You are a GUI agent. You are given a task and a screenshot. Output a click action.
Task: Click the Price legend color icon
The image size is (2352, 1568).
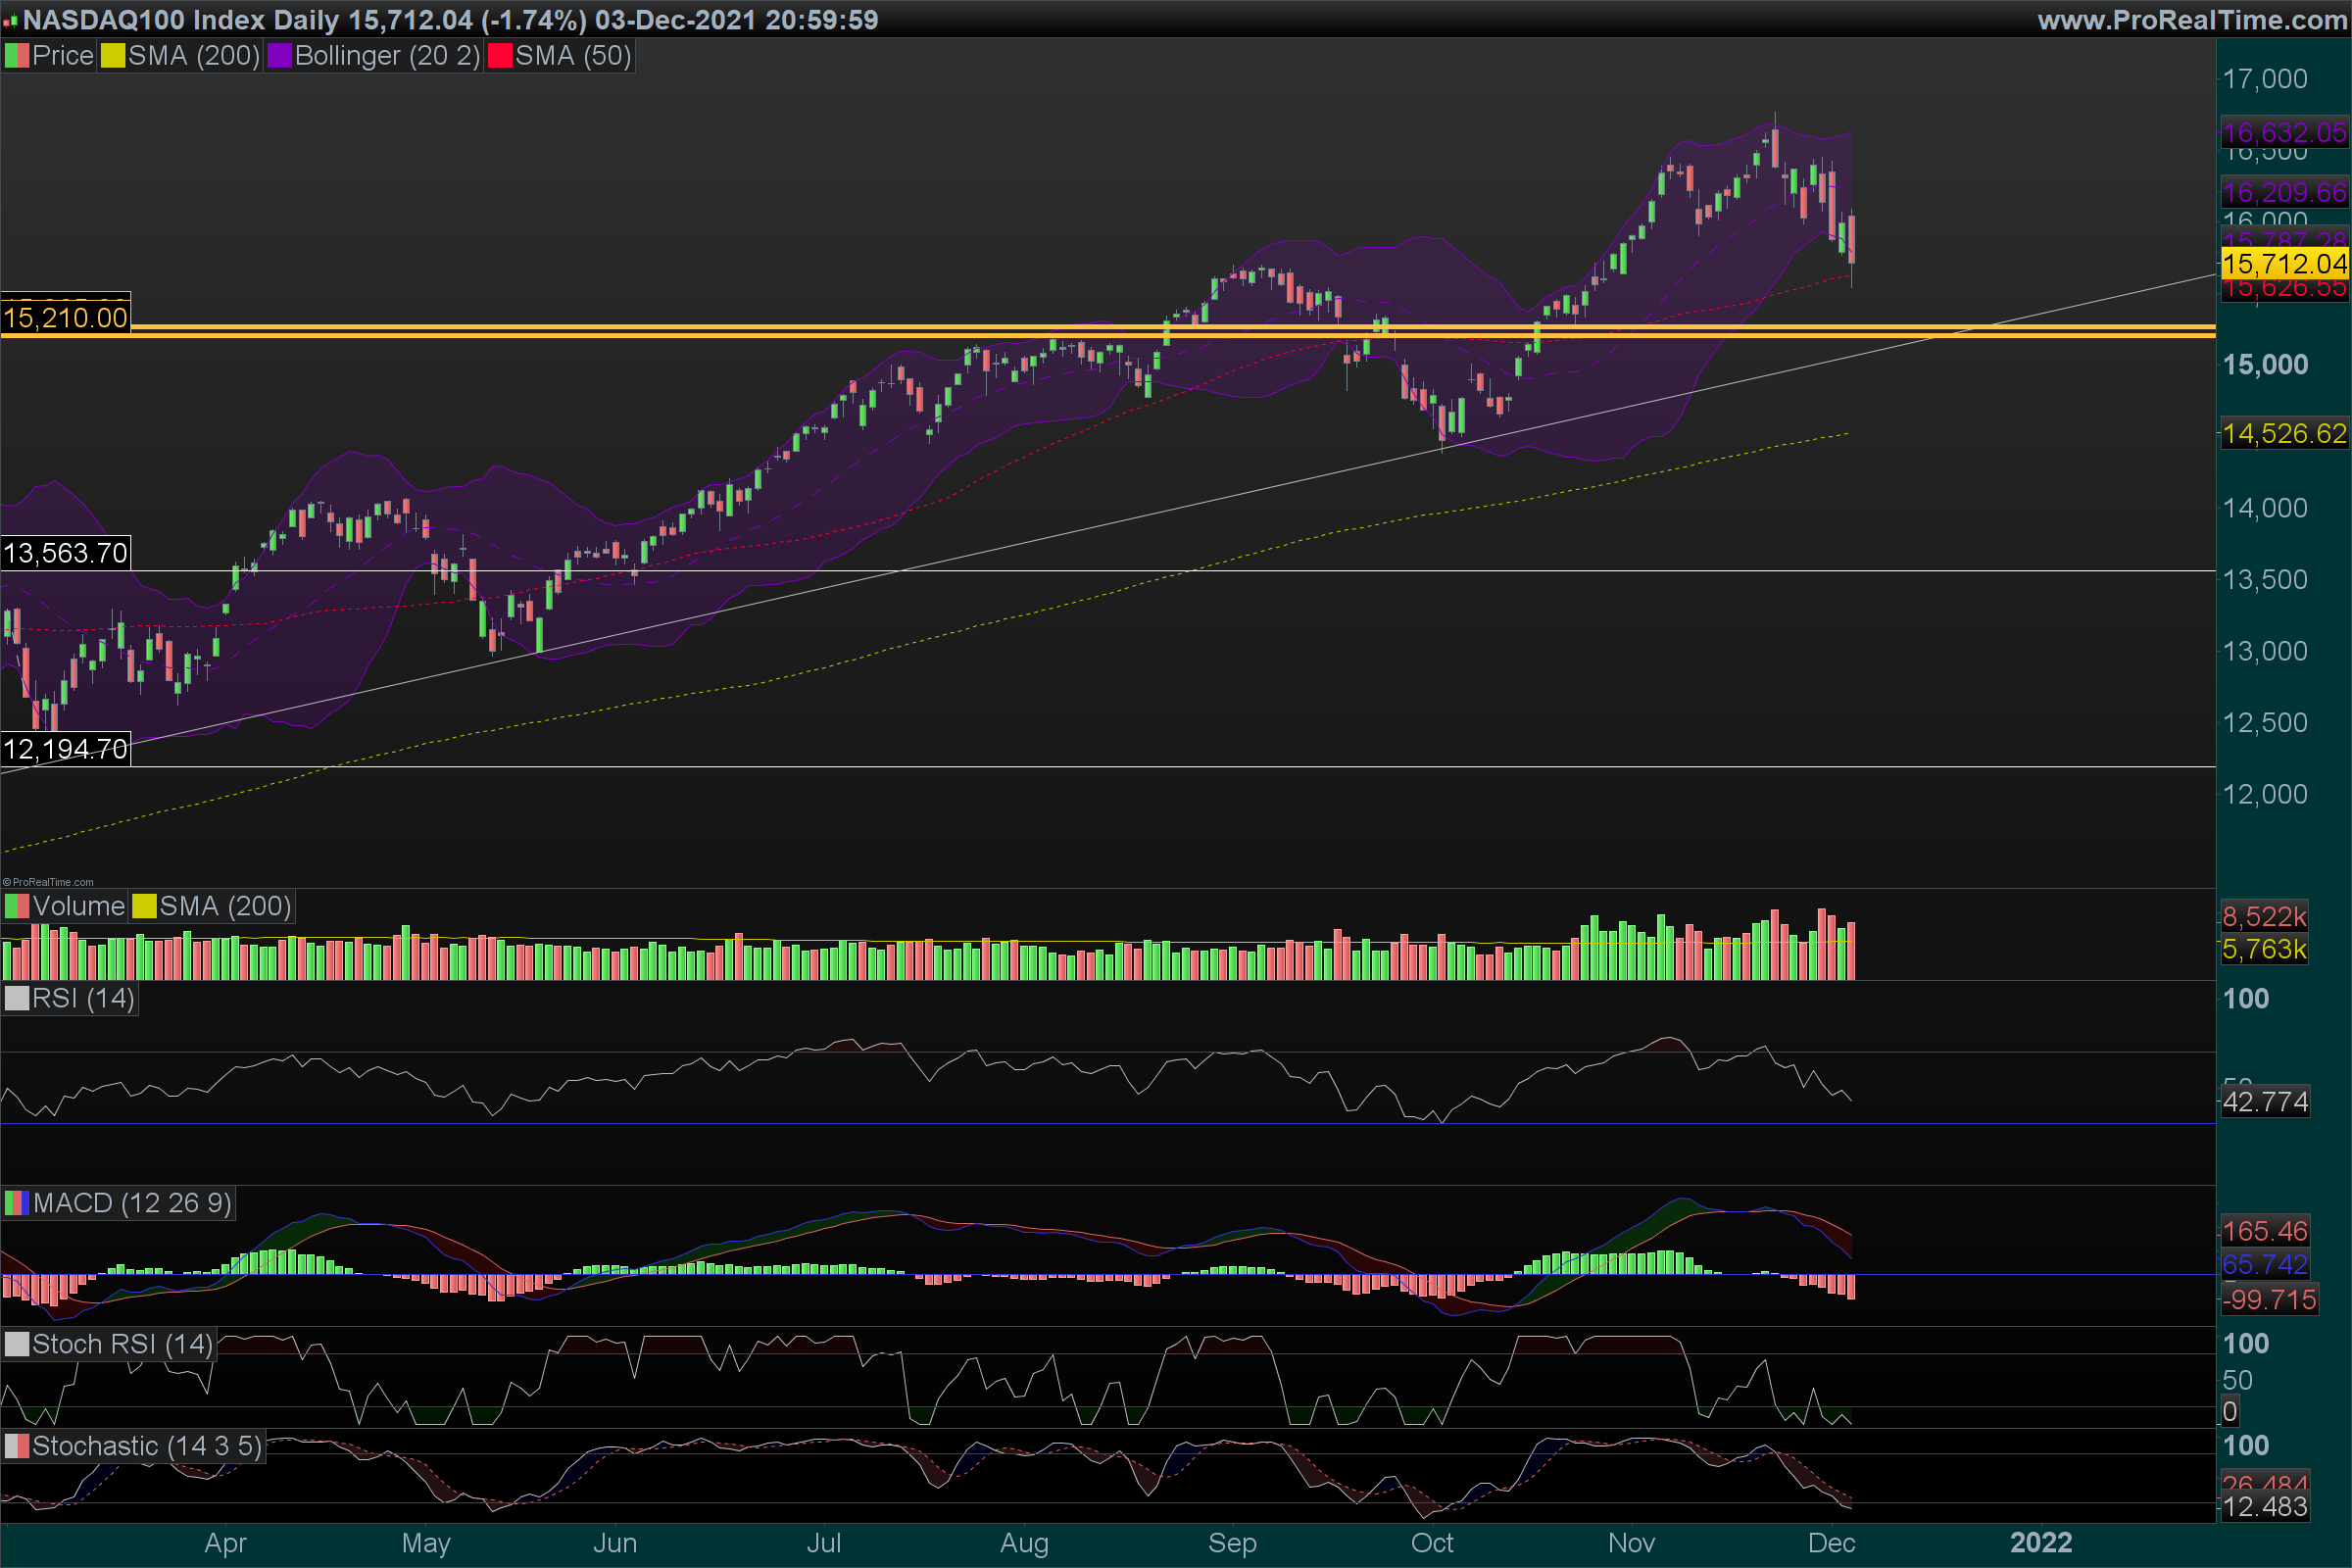pos(17,56)
